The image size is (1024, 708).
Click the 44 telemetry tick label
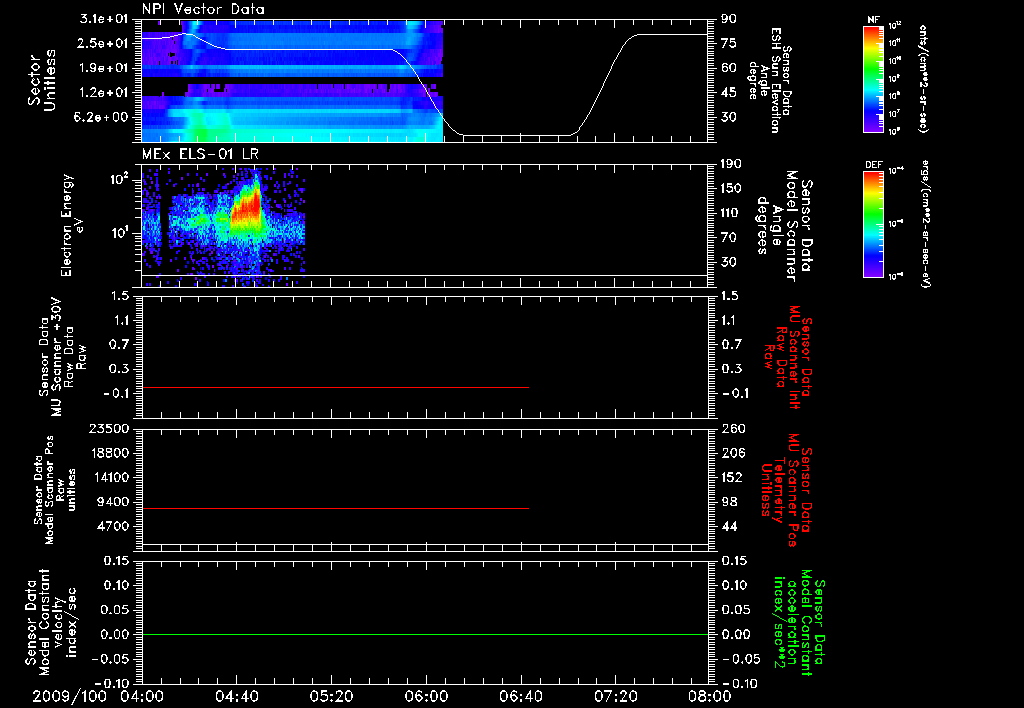(729, 526)
